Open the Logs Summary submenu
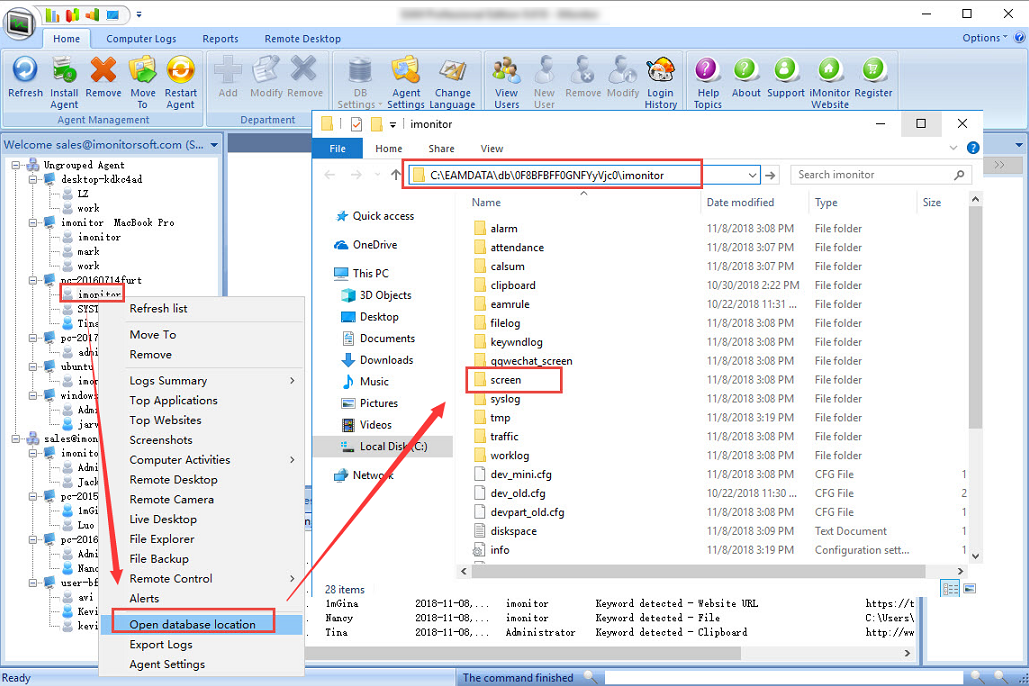 pyautogui.click(x=203, y=381)
